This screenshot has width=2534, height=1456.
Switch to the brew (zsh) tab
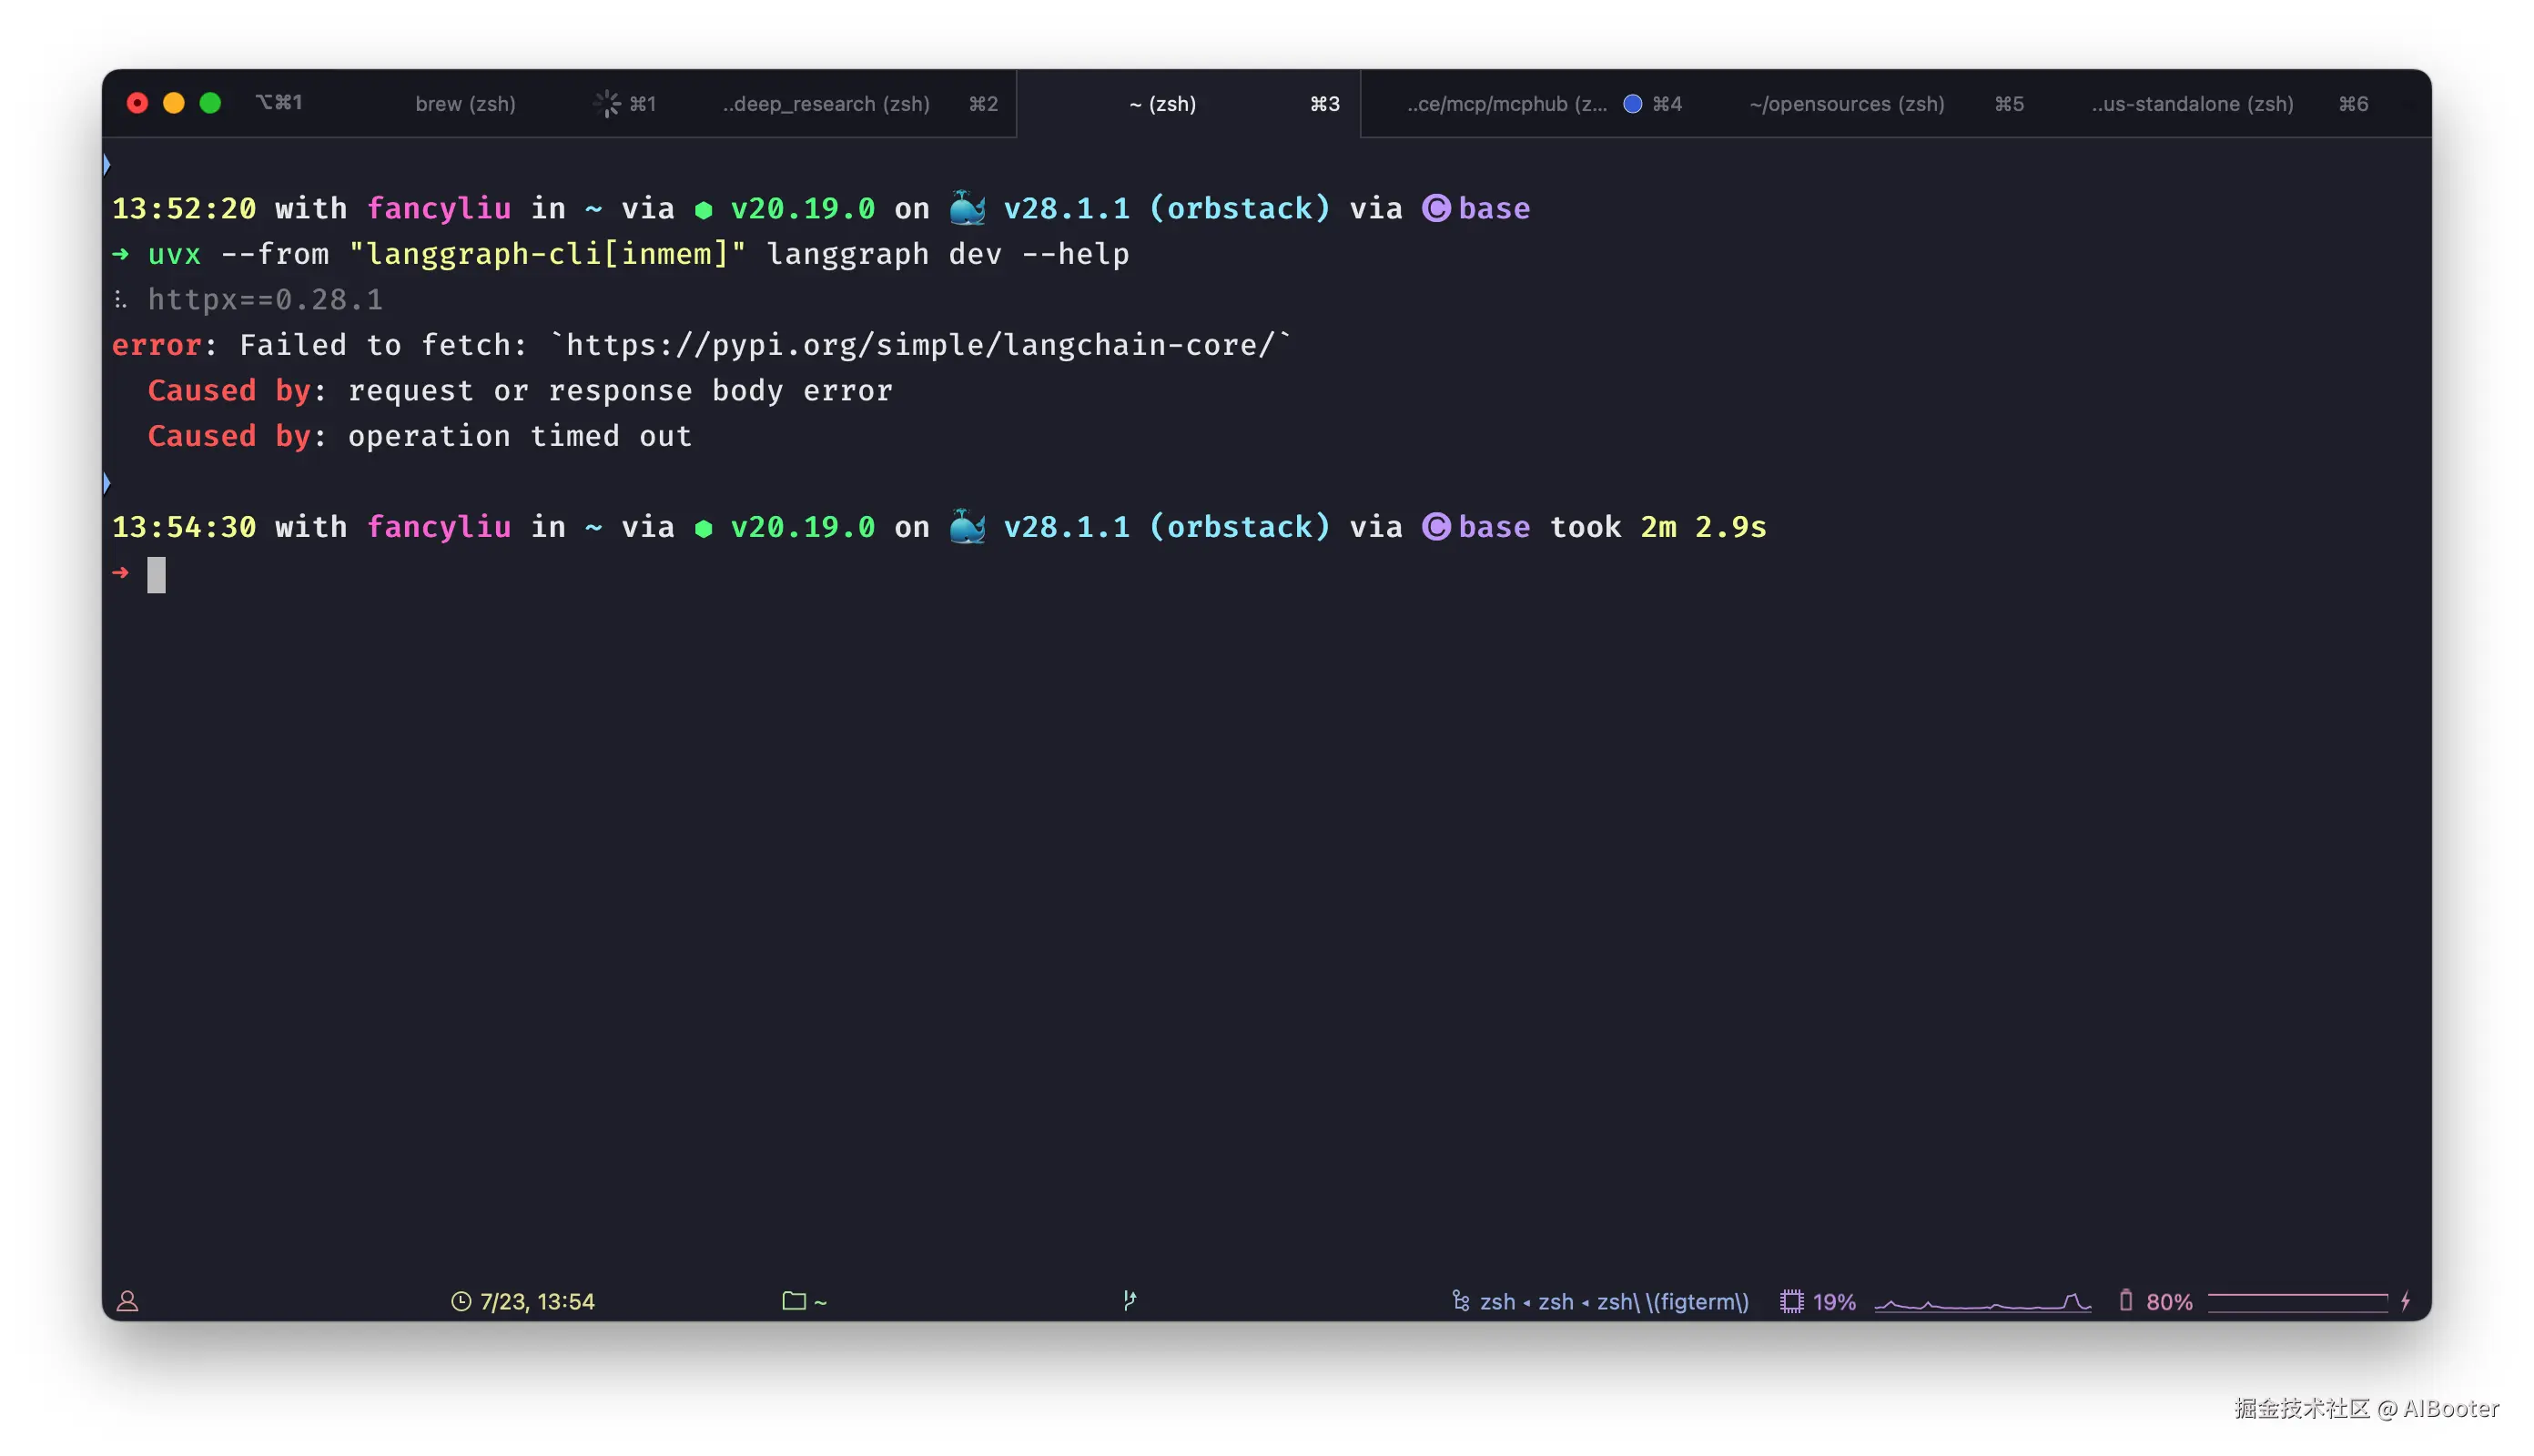(x=465, y=104)
